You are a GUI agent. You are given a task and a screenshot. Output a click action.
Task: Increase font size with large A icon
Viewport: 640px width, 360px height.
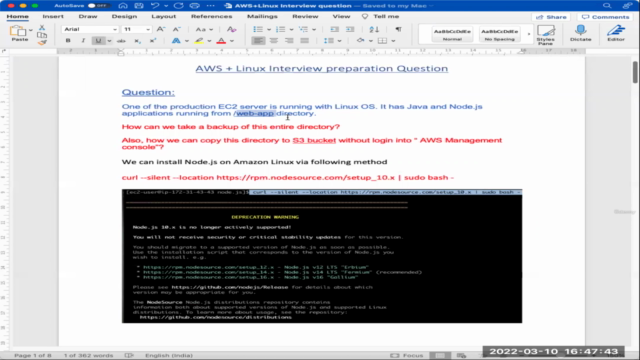pyautogui.click(x=161, y=29)
